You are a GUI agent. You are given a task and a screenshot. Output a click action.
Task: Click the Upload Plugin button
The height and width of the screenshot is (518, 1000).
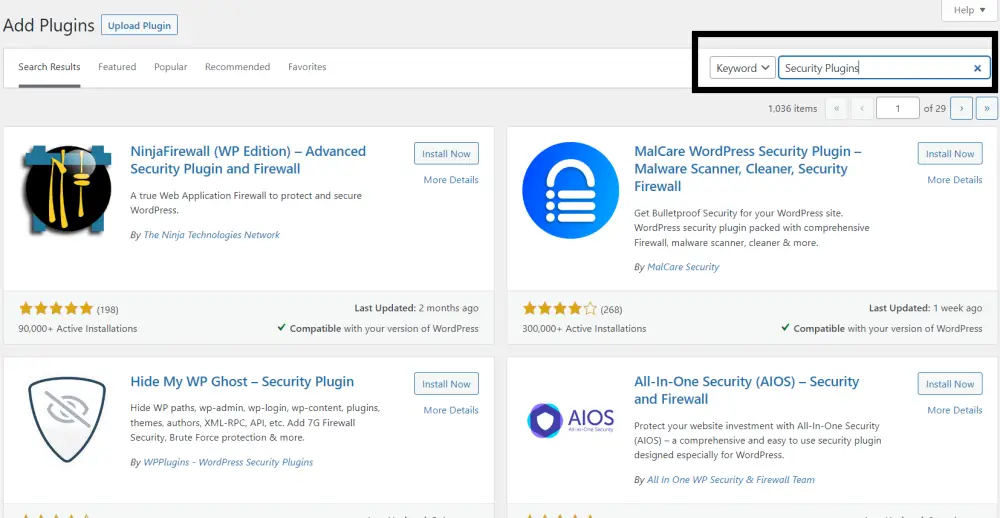[x=139, y=26]
